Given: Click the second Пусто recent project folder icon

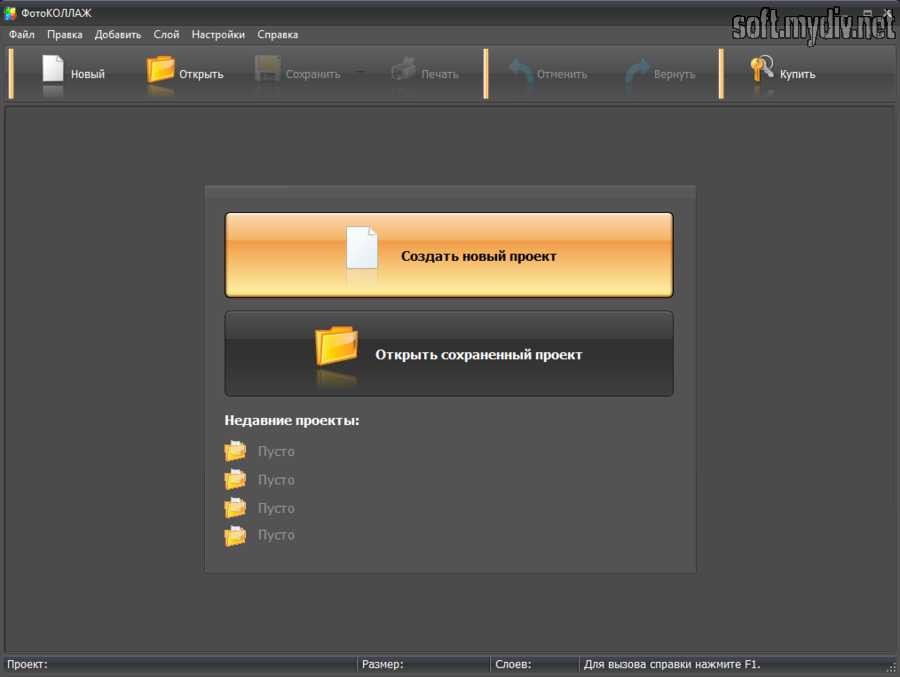Looking at the screenshot, I should coord(235,479).
